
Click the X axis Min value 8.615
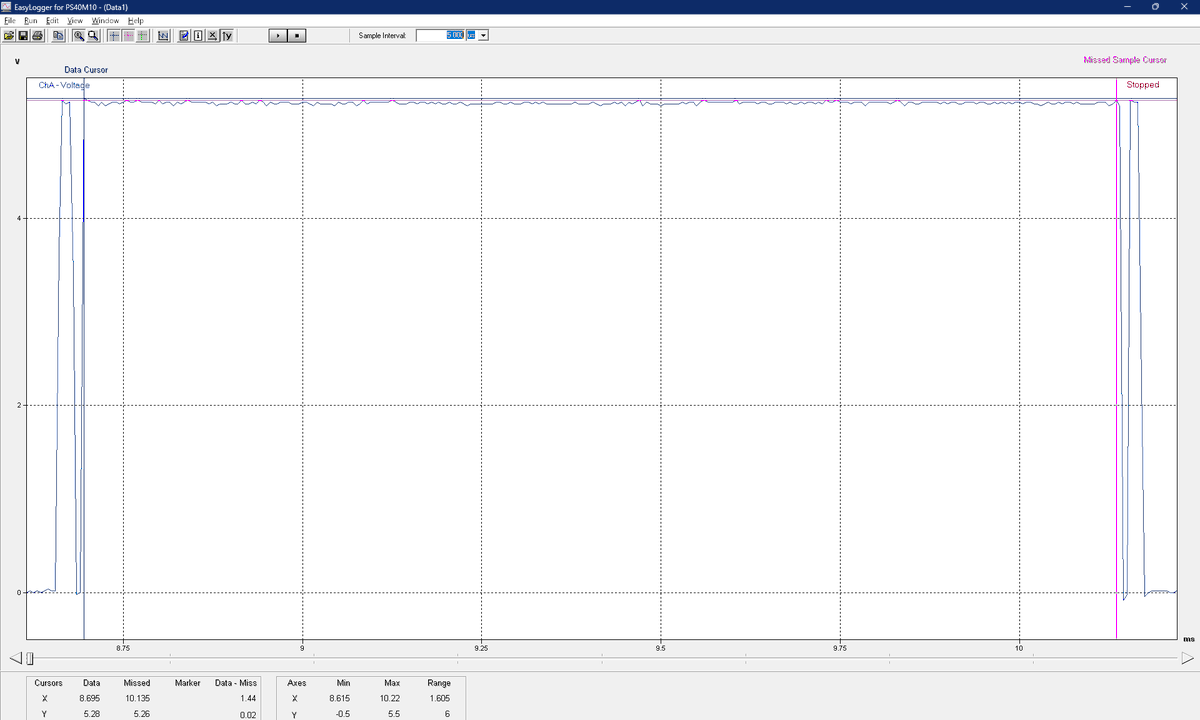pyautogui.click(x=338, y=697)
